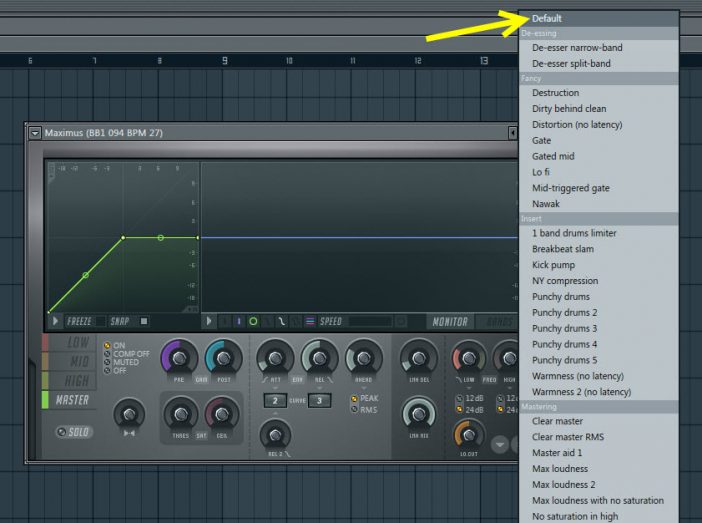Viewport: 702px width, 523px height.
Task: Click the green envelope node at the curve knee
Action: [123, 238]
